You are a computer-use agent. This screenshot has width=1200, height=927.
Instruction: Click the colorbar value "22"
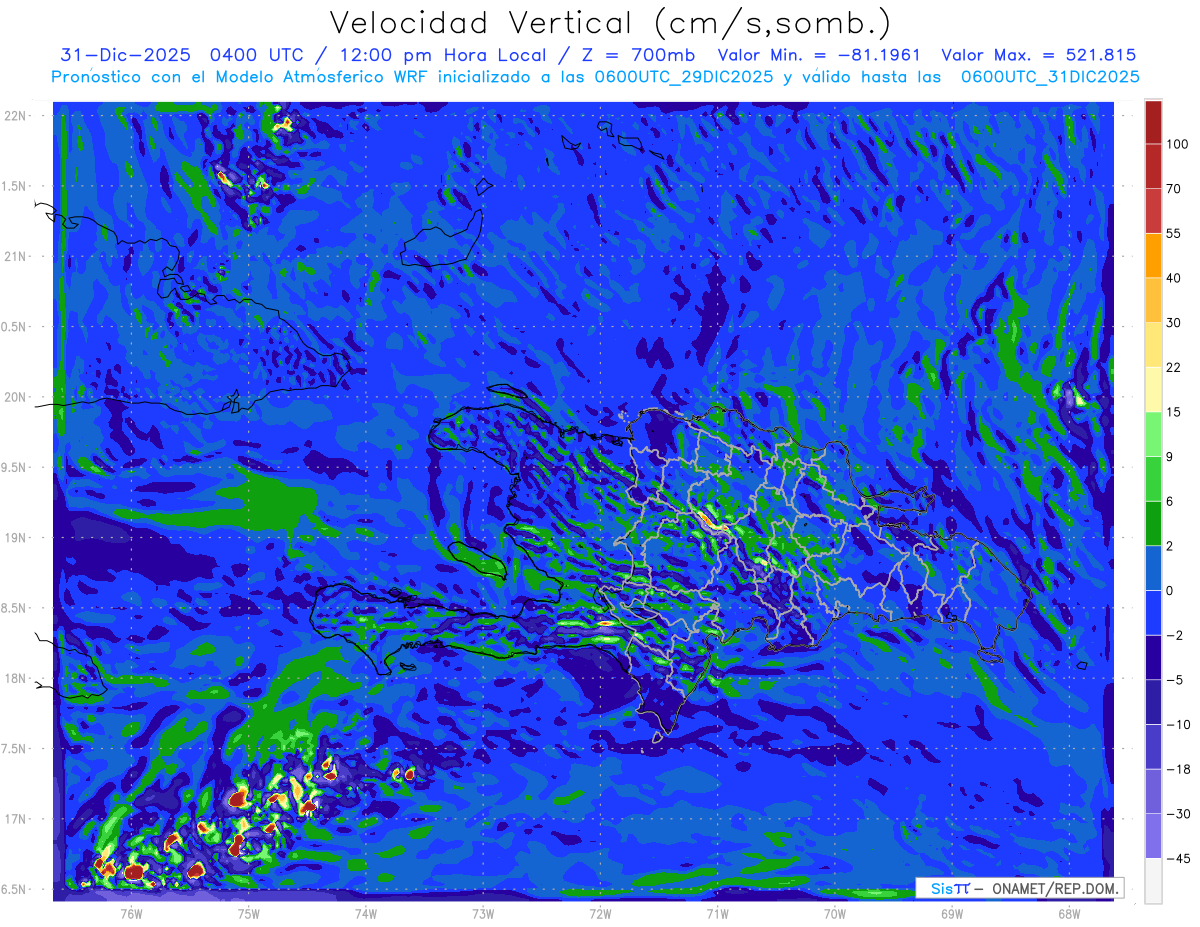coord(1174,367)
